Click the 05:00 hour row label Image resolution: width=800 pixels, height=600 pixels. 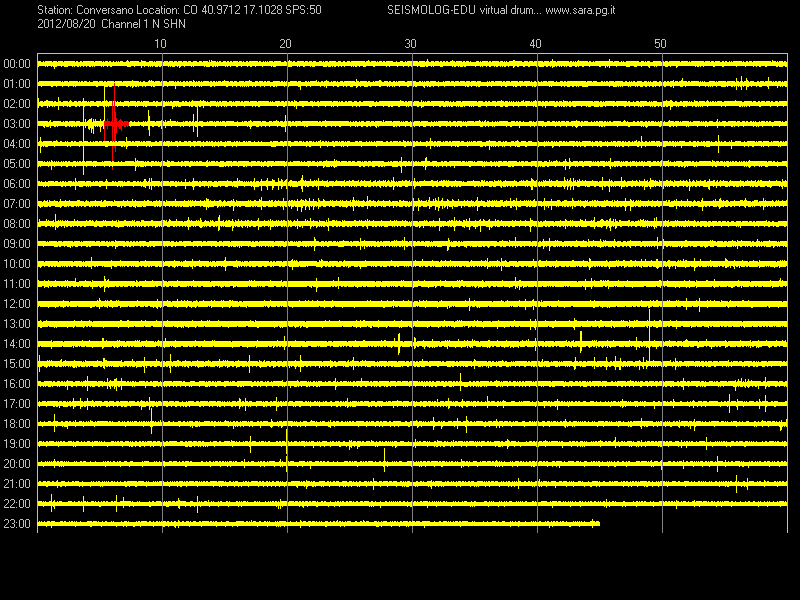coord(17,164)
